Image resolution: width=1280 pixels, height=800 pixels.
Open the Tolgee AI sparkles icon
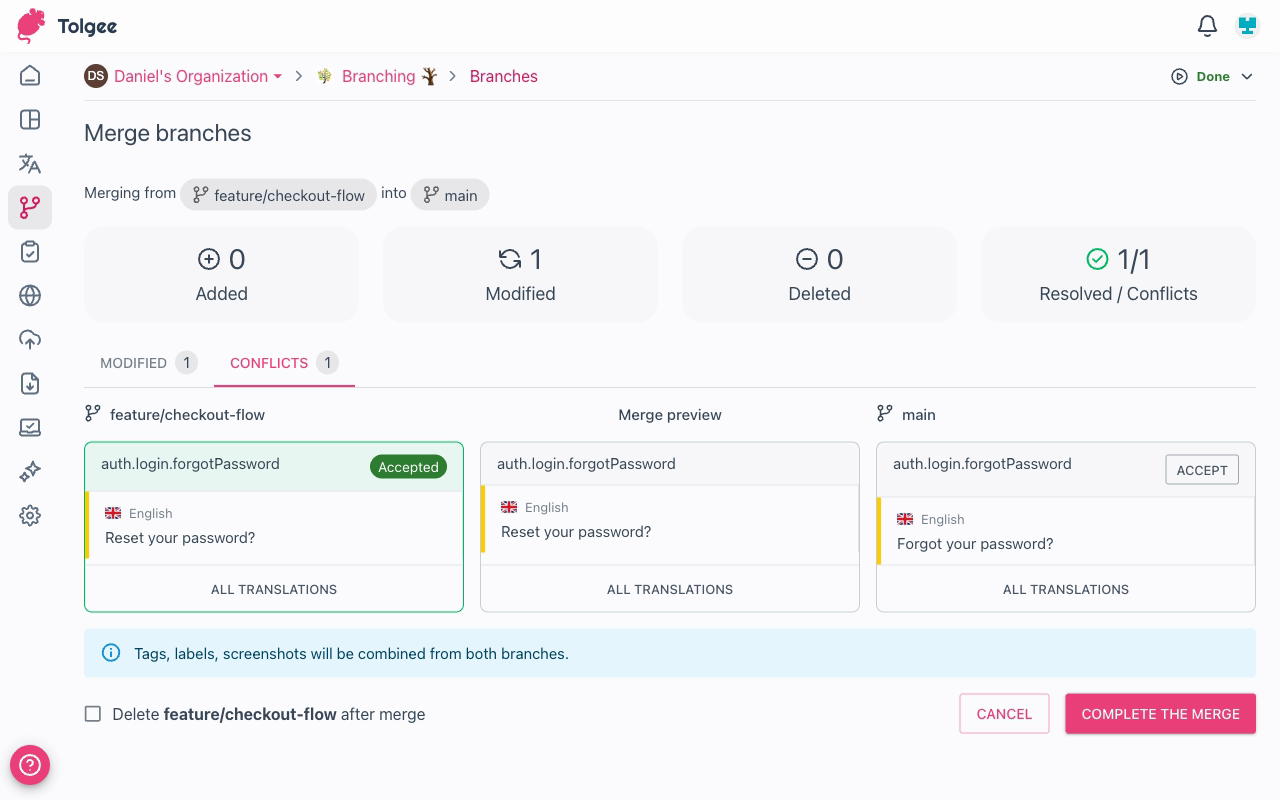coord(29,471)
